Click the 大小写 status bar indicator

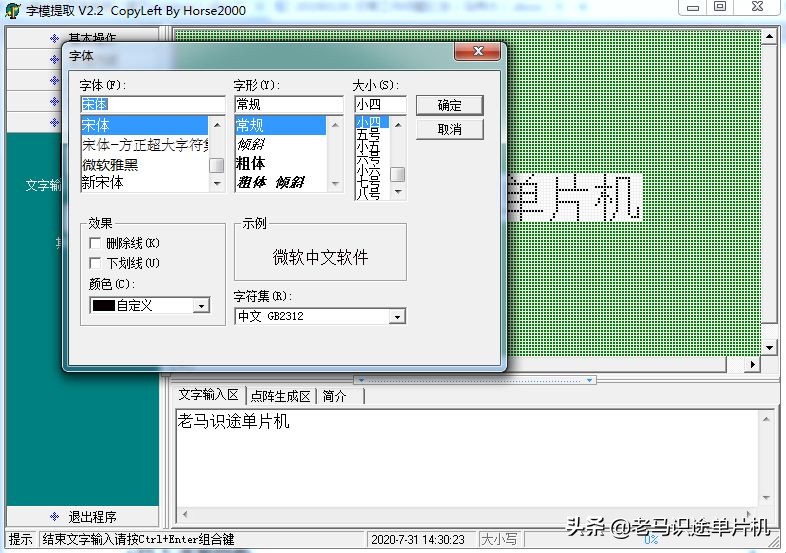tap(499, 539)
